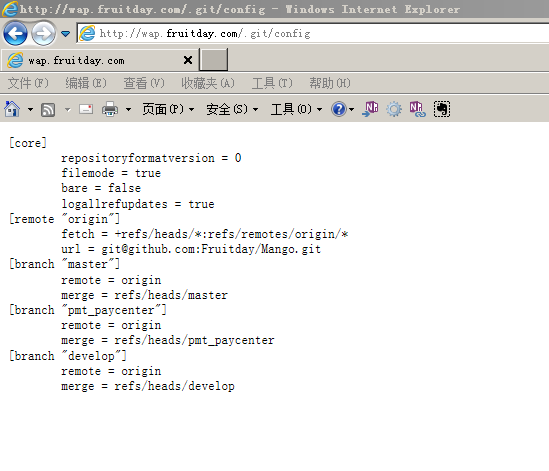The width and height of the screenshot is (549, 471).
Task: Open the 帮助(H) menu
Action: pos(330,83)
